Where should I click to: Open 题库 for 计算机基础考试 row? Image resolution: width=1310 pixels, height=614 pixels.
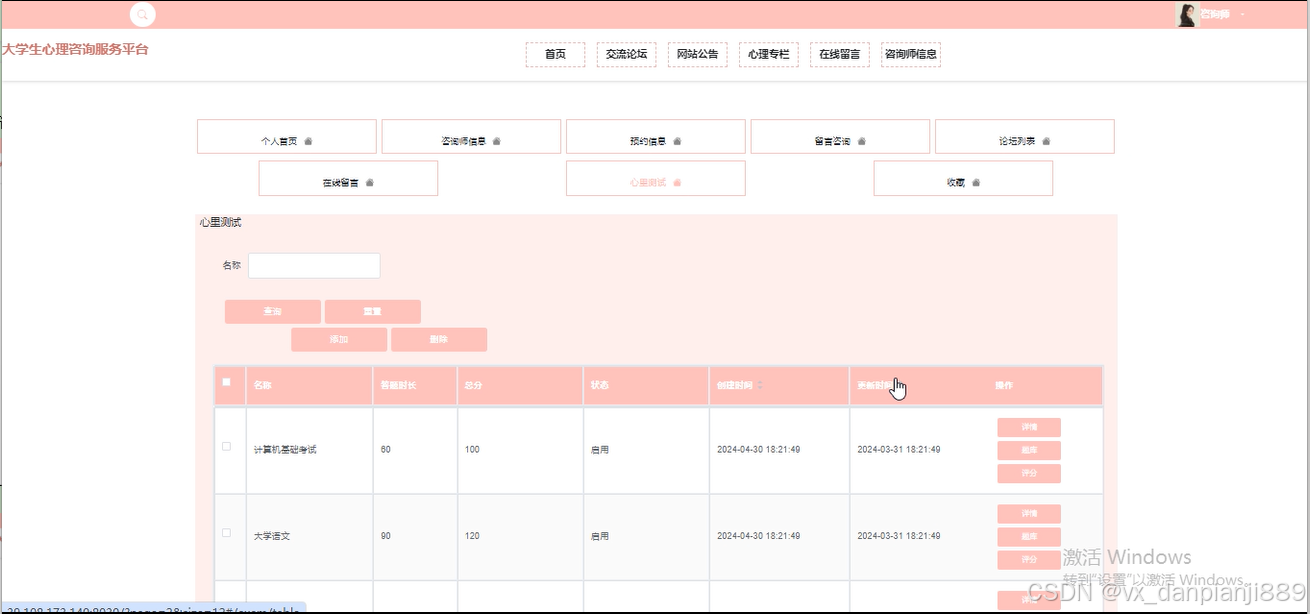click(x=1029, y=450)
